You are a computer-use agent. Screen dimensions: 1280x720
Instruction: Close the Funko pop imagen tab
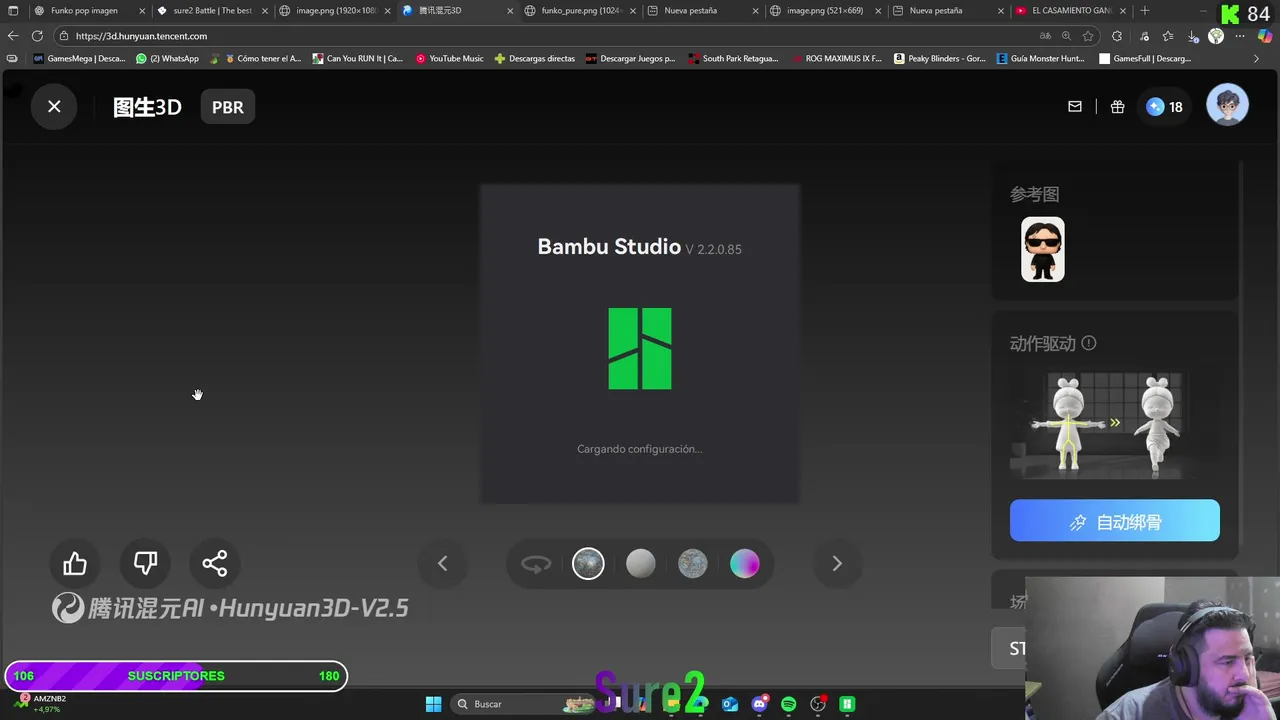pos(142,11)
